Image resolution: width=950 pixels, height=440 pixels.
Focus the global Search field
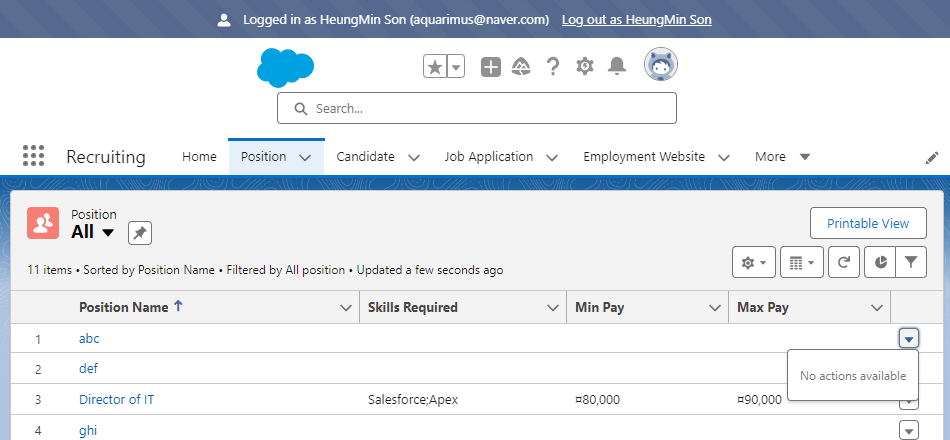tap(477, 108)
